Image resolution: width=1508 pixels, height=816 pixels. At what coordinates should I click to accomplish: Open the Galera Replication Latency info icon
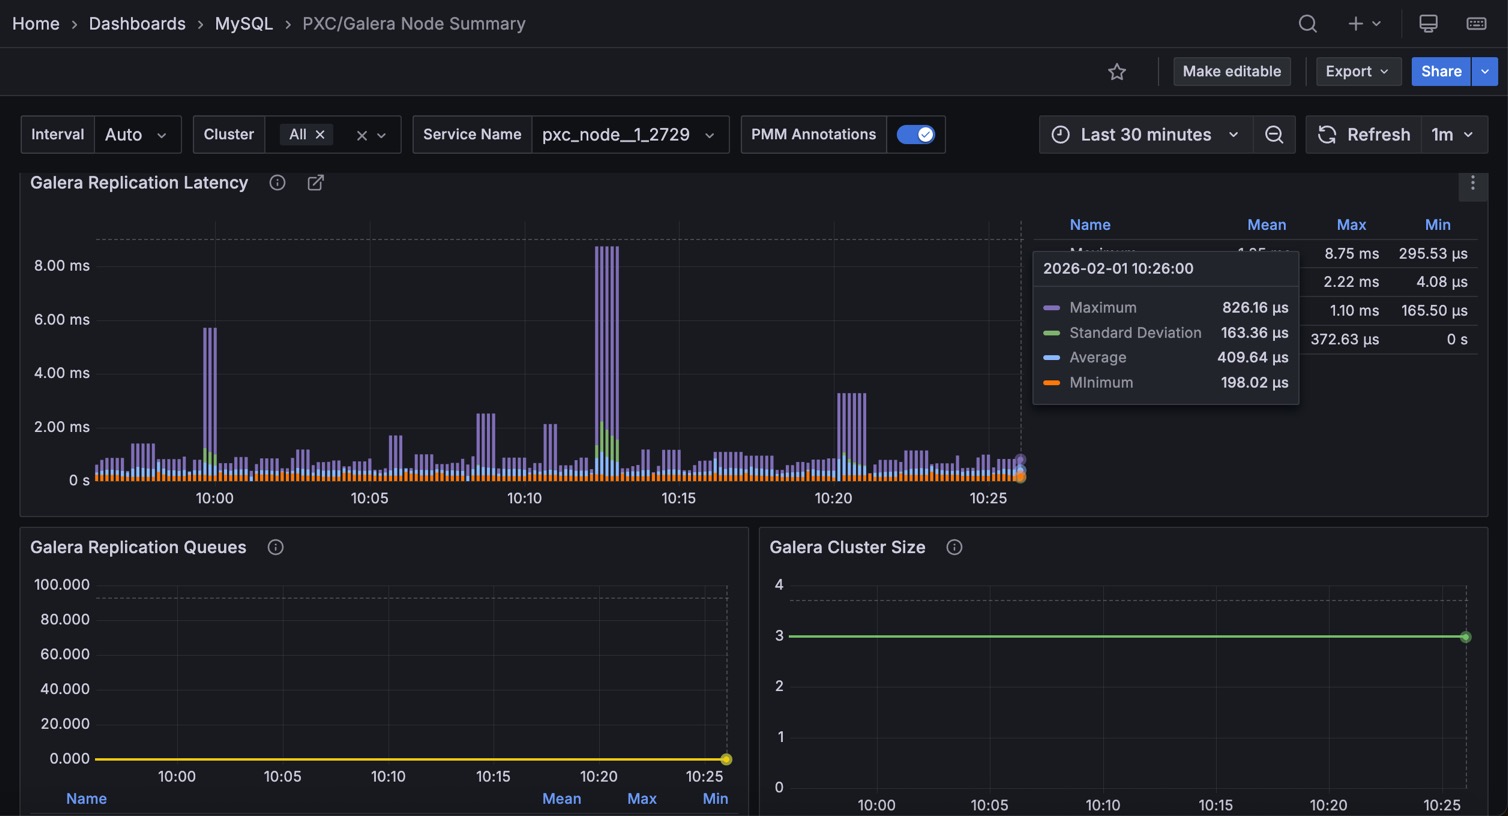[277, 182]
